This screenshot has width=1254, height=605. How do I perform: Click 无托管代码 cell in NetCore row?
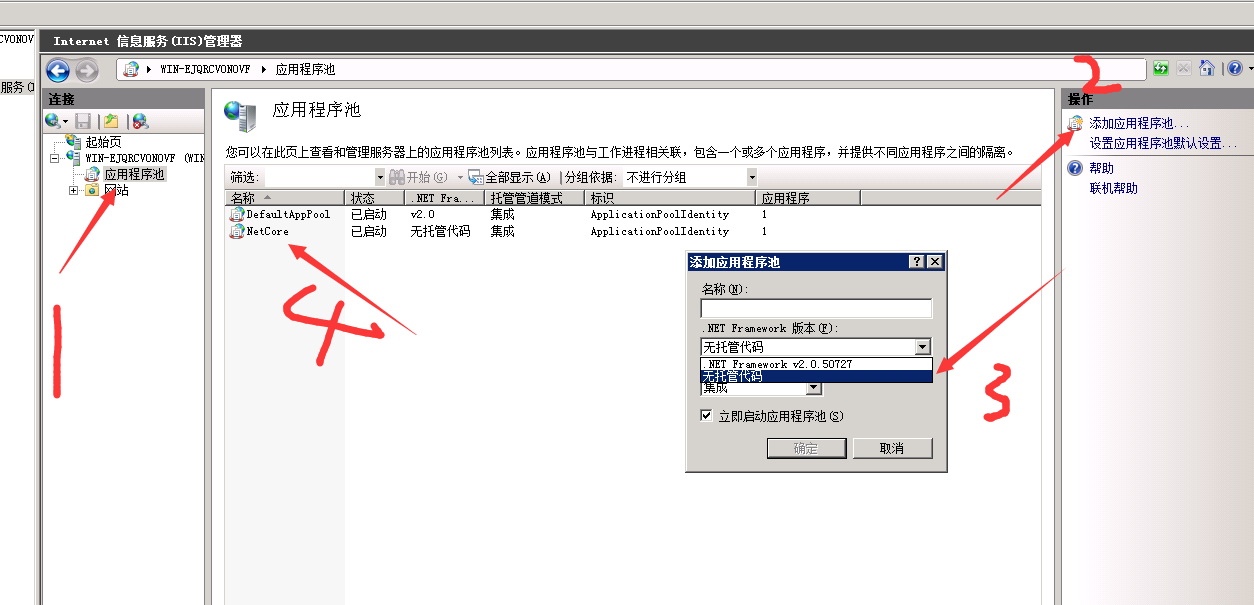point(440,231)
